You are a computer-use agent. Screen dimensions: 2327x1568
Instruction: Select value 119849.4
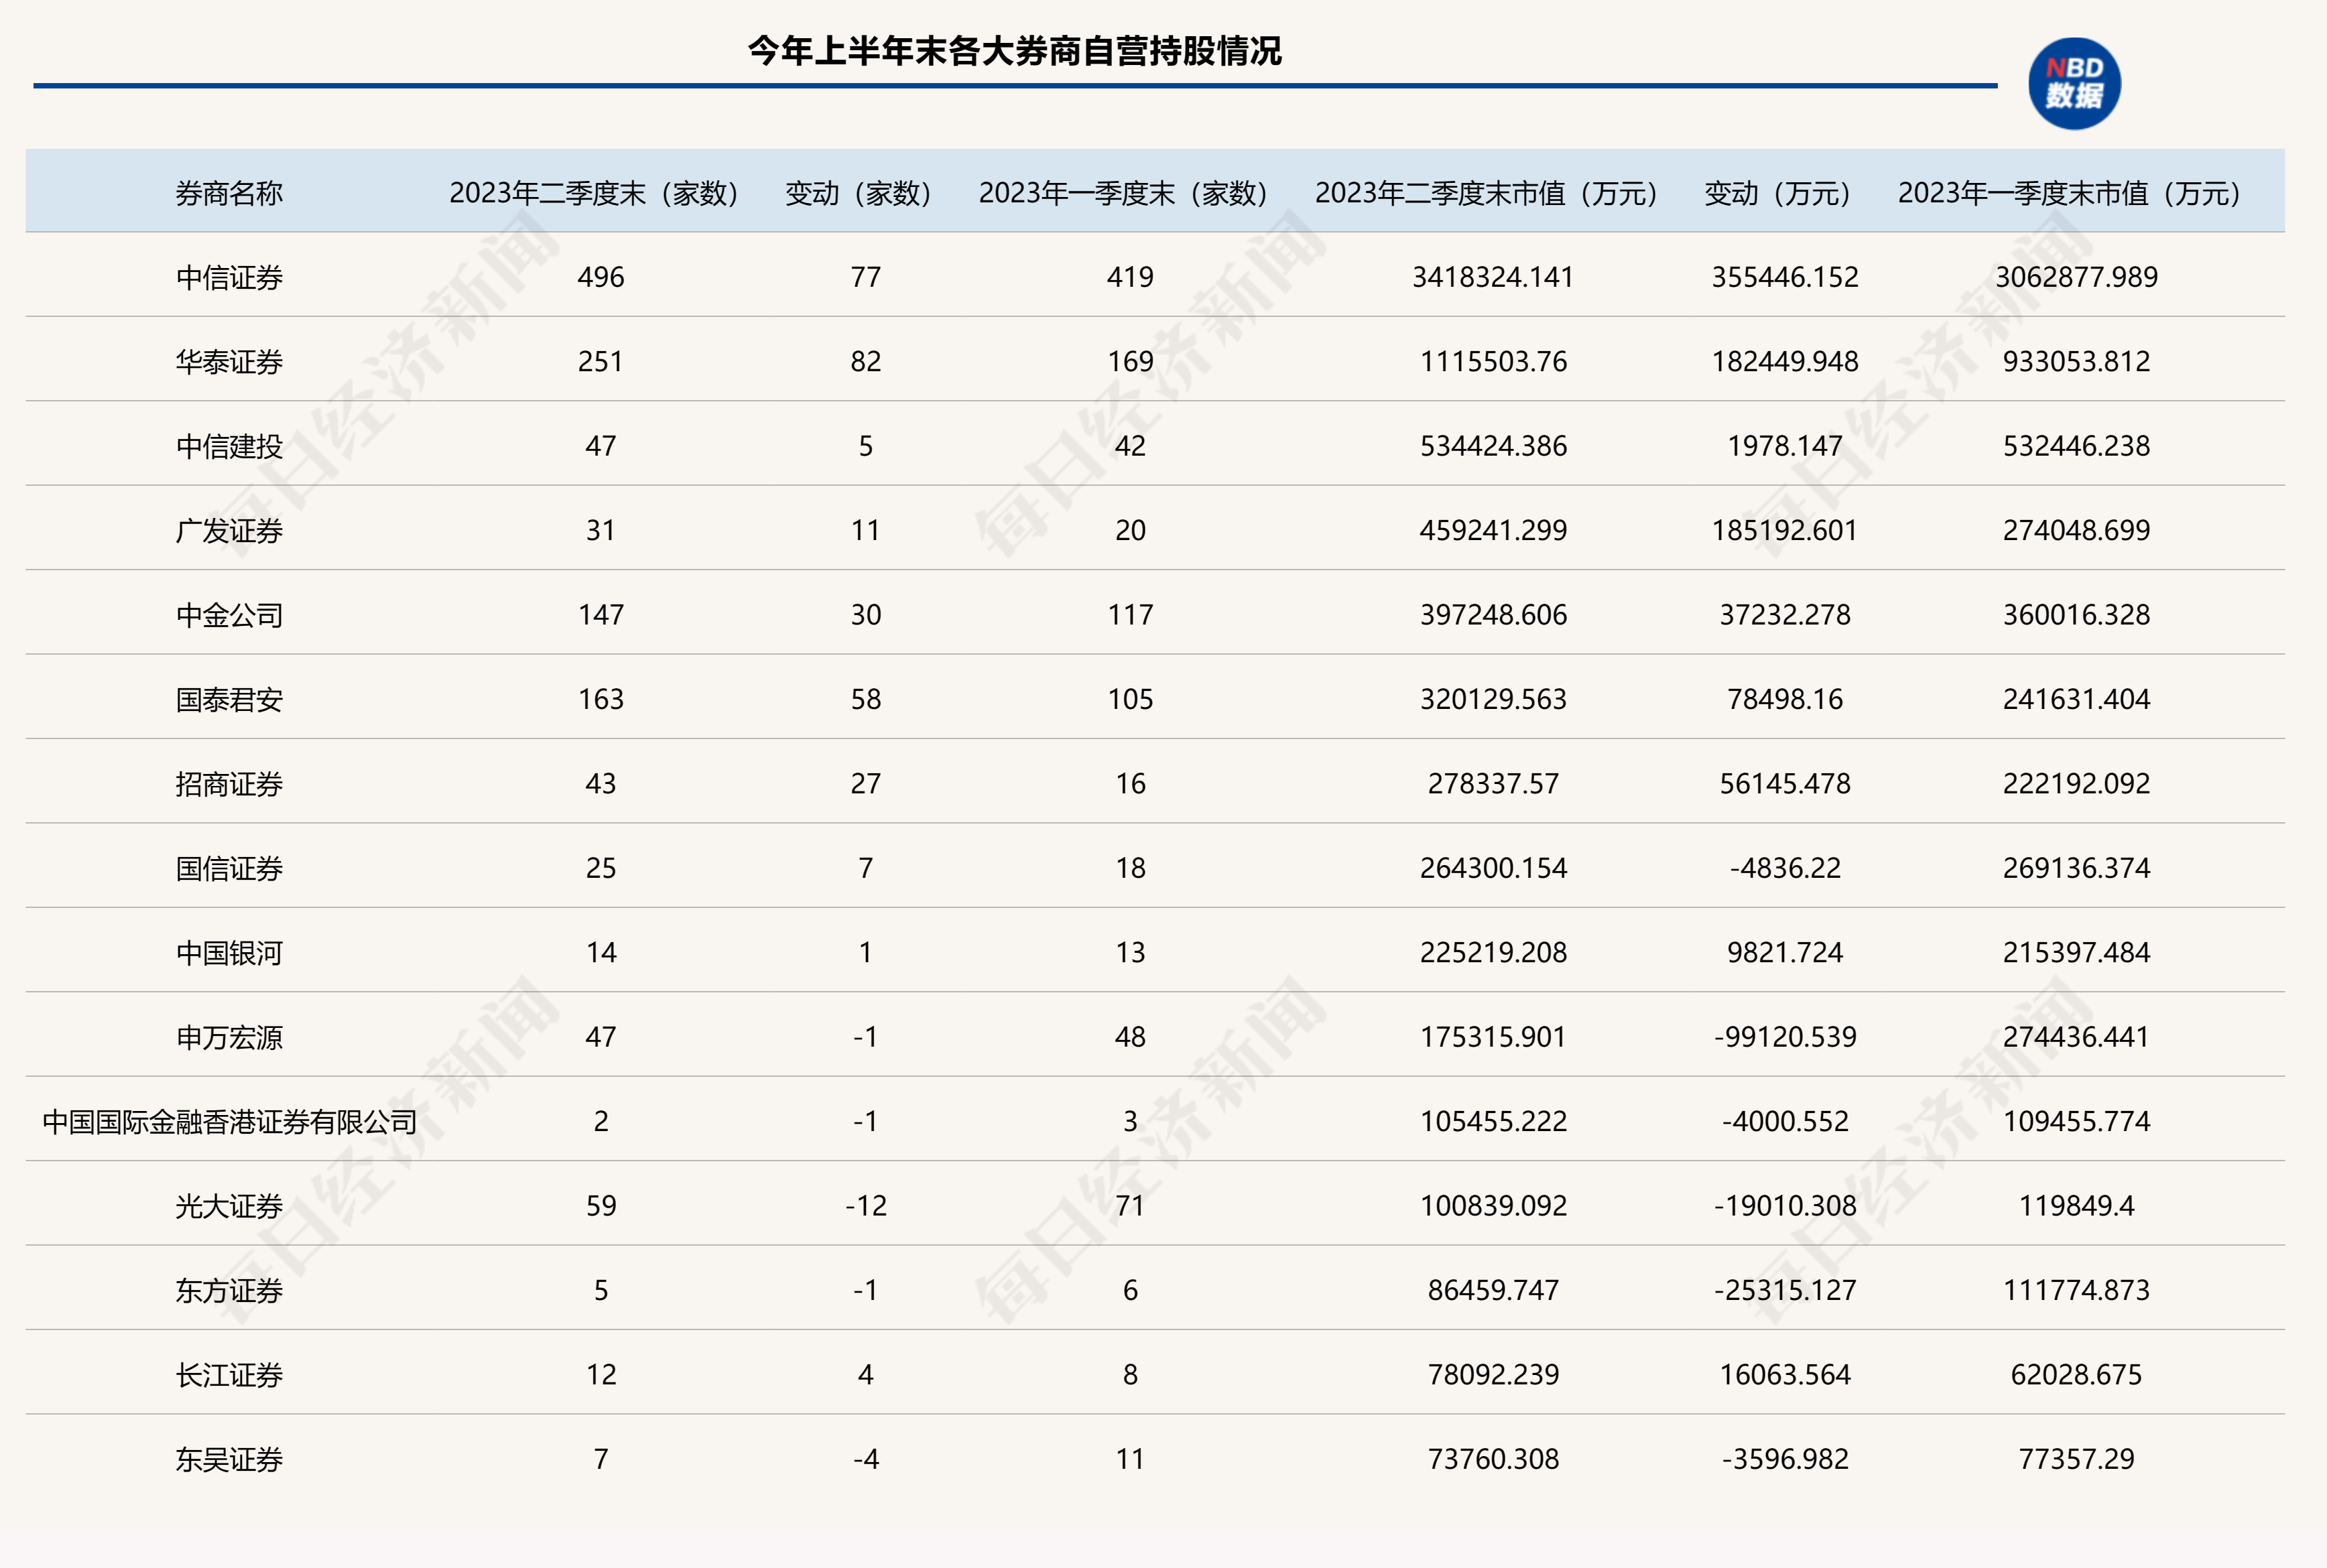(x=2076, y=1207)
